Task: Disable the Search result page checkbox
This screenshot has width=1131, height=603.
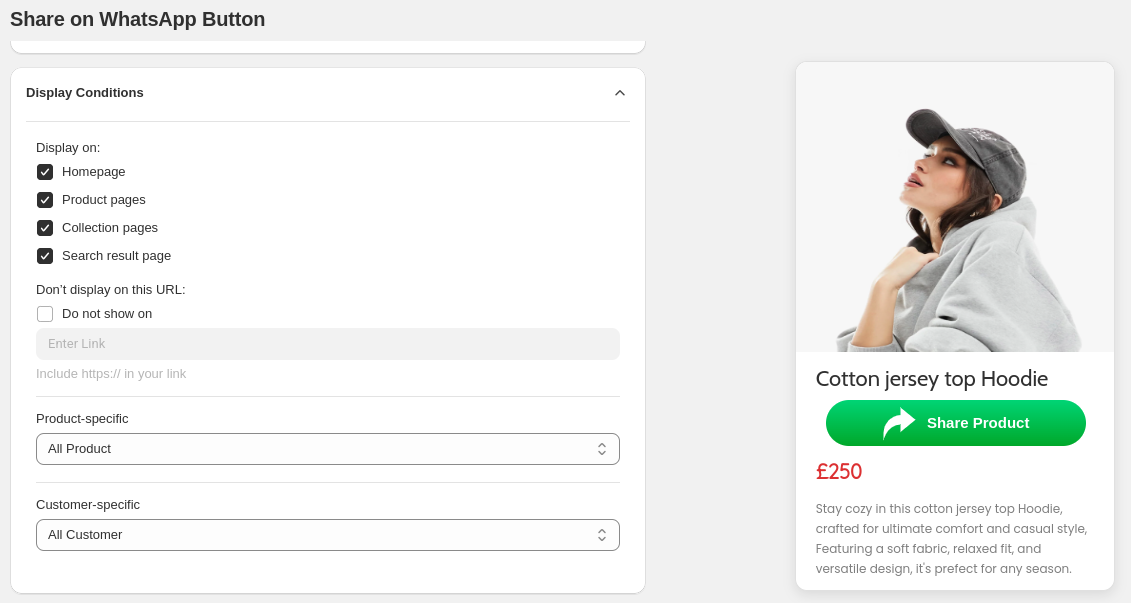Action: click(x=45, y=256)
